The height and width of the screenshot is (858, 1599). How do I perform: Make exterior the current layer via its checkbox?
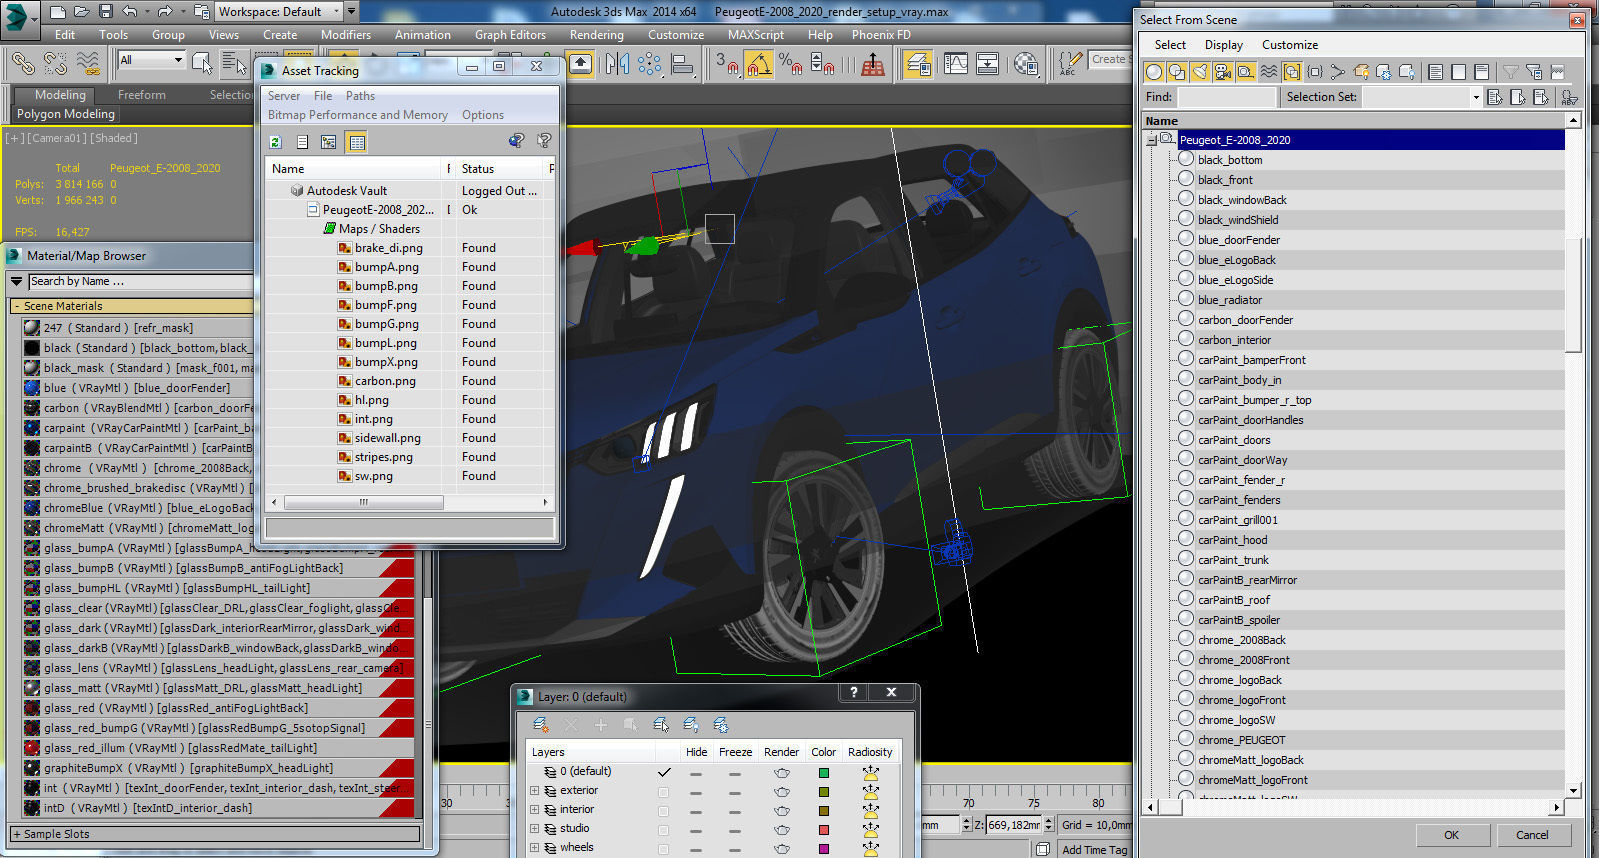point(663,791)
